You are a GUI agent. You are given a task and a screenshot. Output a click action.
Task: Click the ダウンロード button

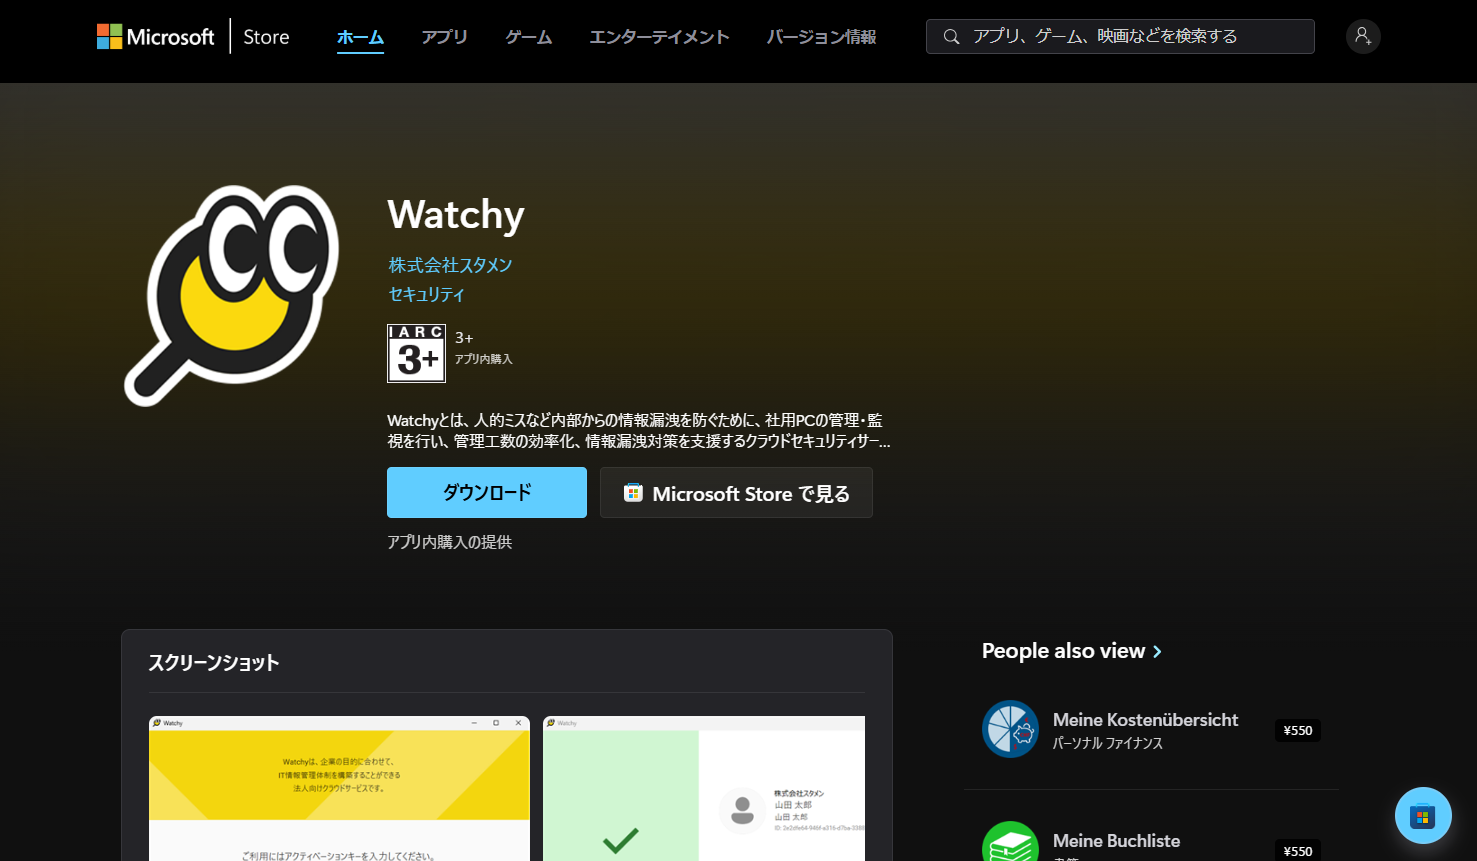click(x=487, y=492)
